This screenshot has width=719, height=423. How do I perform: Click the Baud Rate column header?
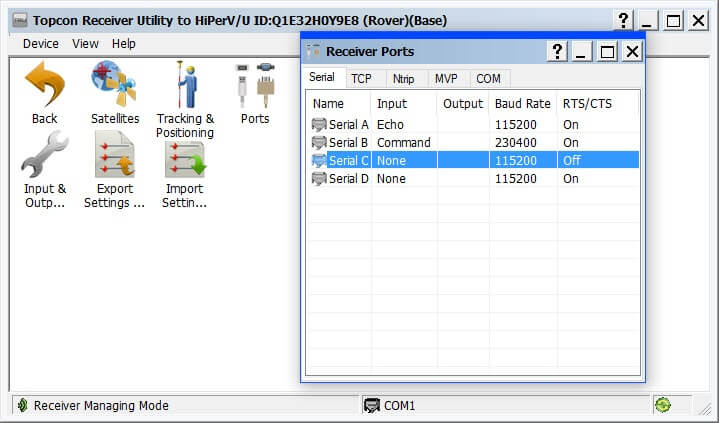tap(522, 104)
